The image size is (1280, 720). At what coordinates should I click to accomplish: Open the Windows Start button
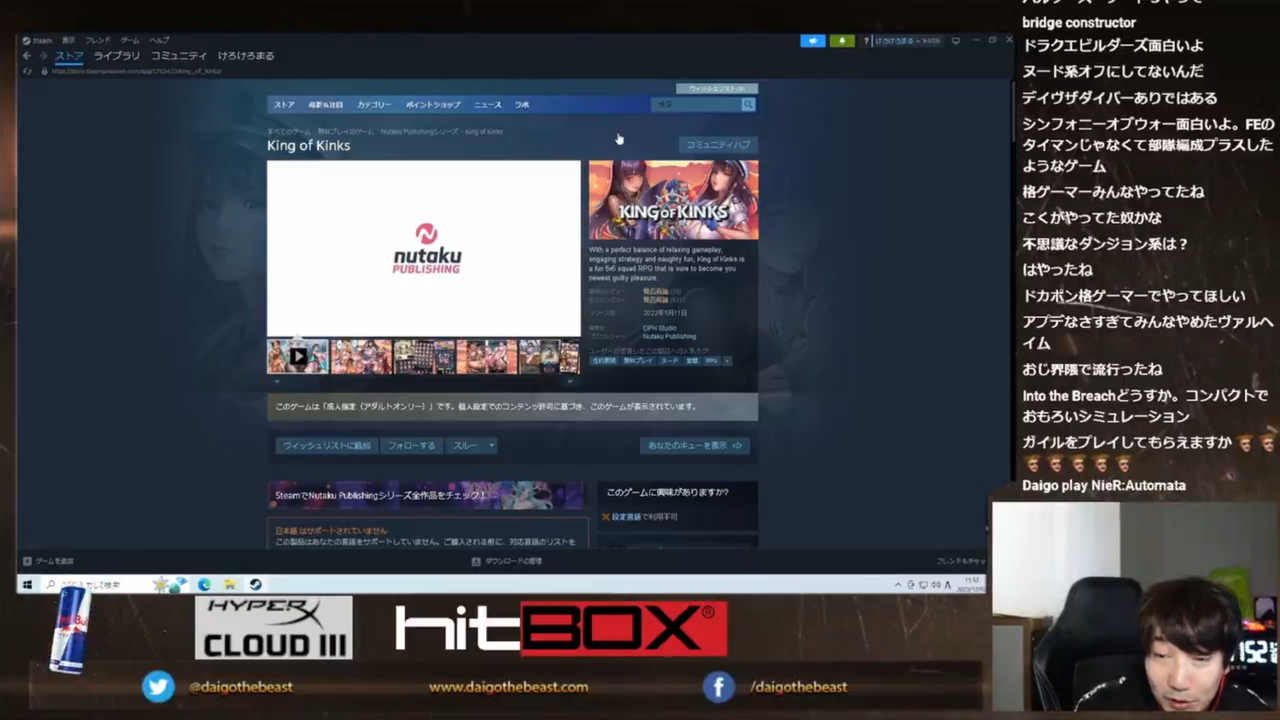click(27, 585)
